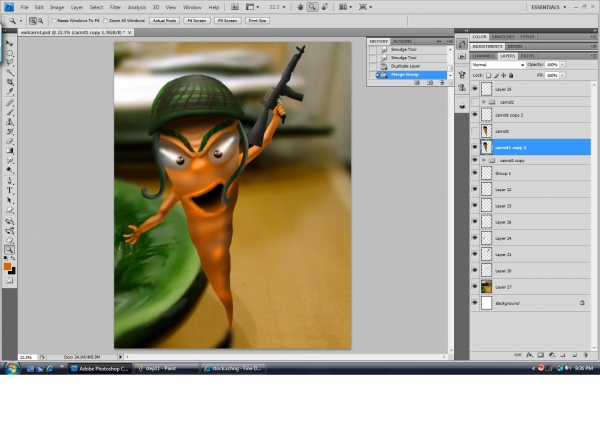Viewport: 600px width, 438px height.
Task: Open the Screen Mode dropdown
Action: 365,7
